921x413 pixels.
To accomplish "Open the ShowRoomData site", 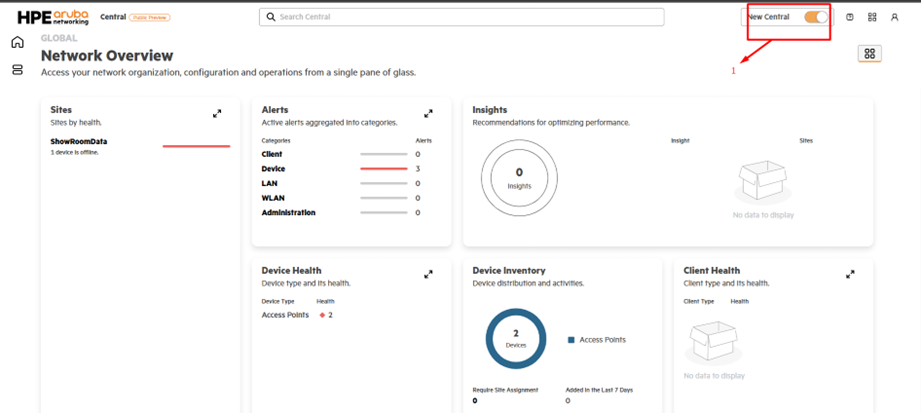I will [x=79, y=142].
